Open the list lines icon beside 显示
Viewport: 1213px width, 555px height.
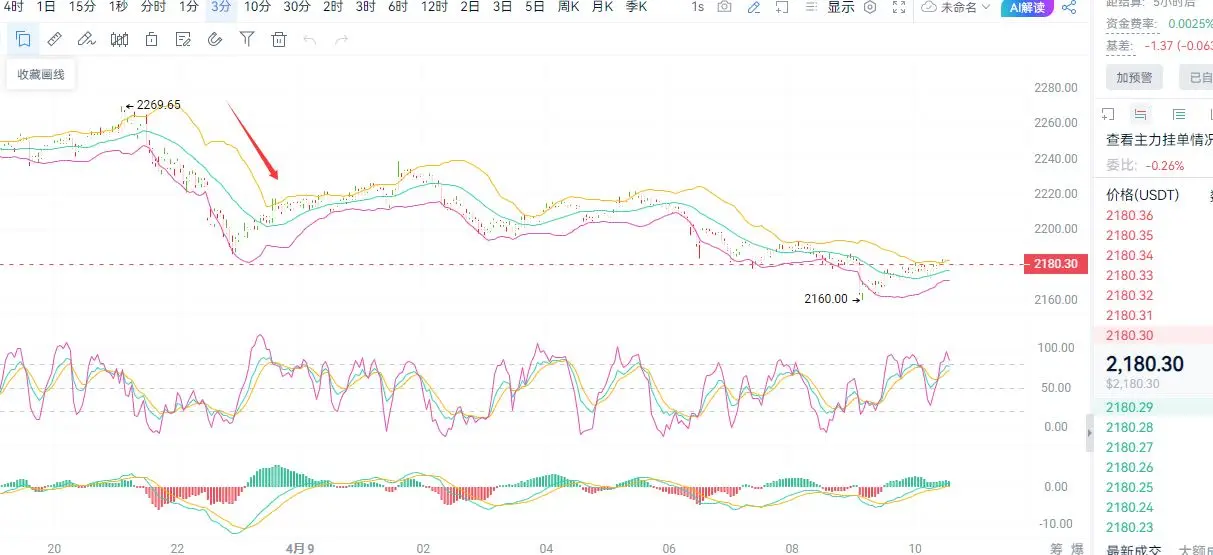pos(809,7)
